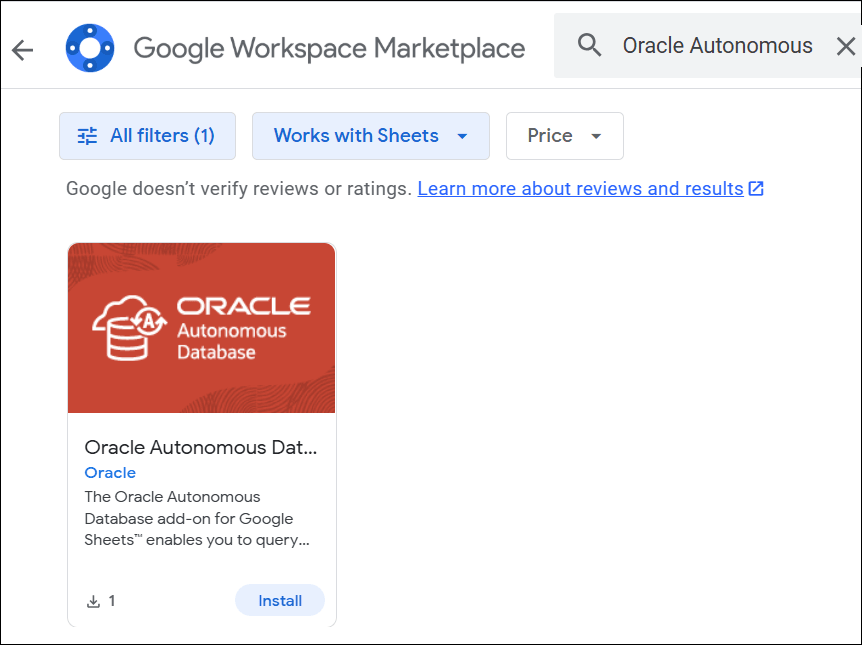Install the Oracle Autonomous Database add-on
This screenshot has height=645, width=862.
[x=279, y=600]
